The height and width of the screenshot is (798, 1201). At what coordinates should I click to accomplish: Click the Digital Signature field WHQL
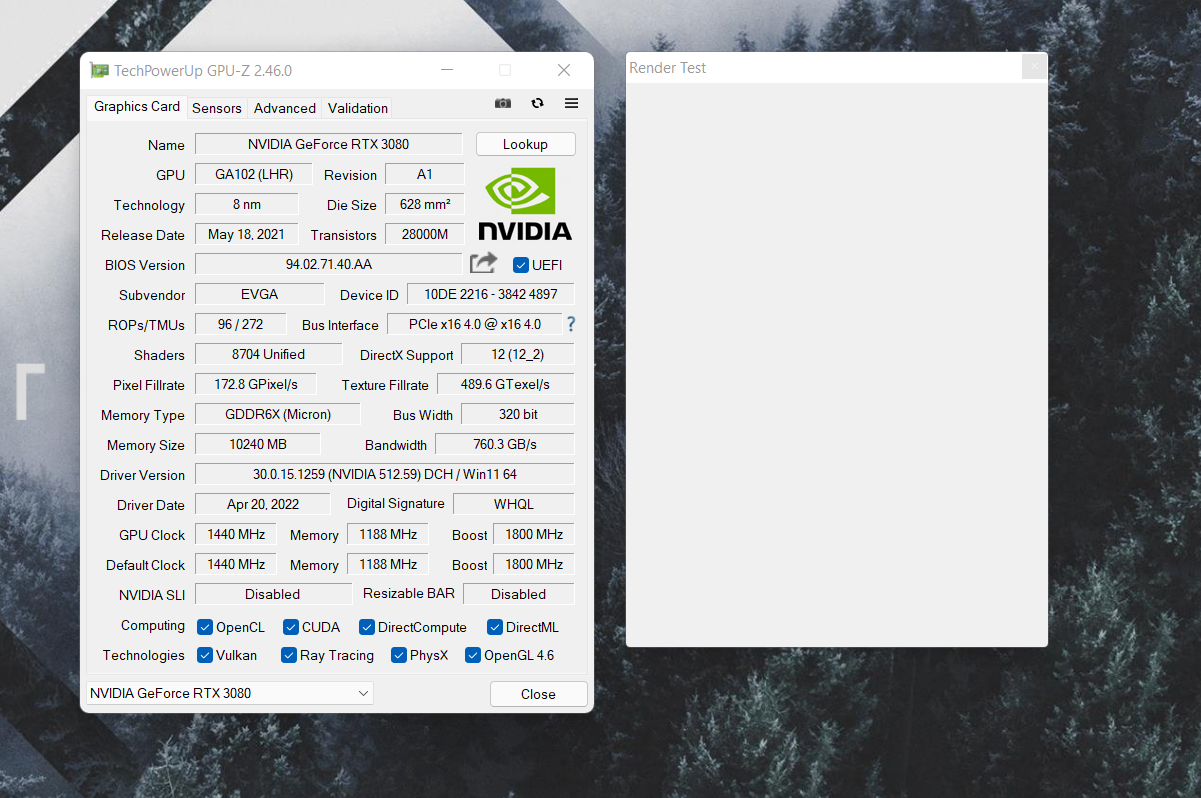(x=514, y=504)
